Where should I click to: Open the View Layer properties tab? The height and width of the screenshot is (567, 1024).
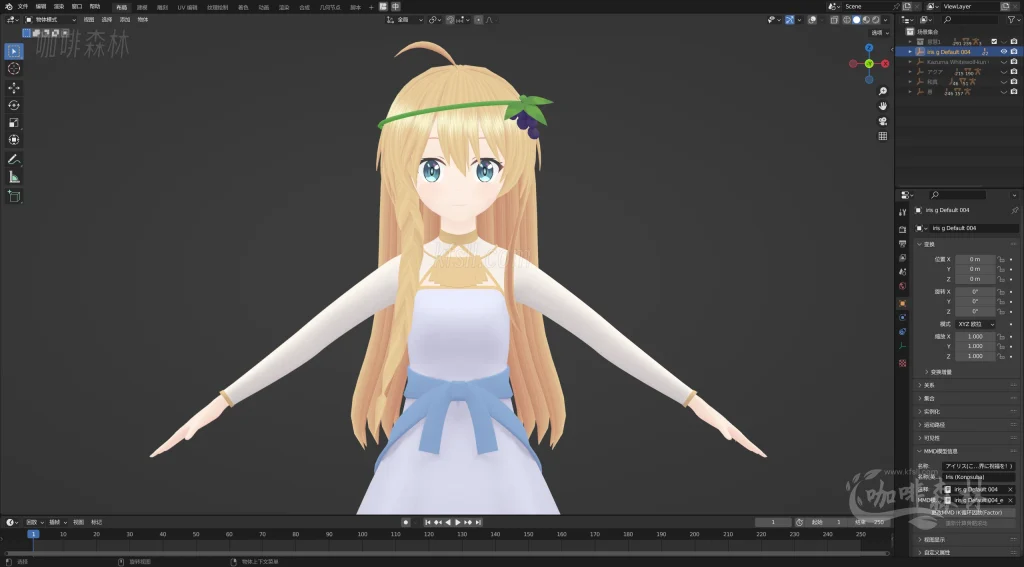pos(903,258)
